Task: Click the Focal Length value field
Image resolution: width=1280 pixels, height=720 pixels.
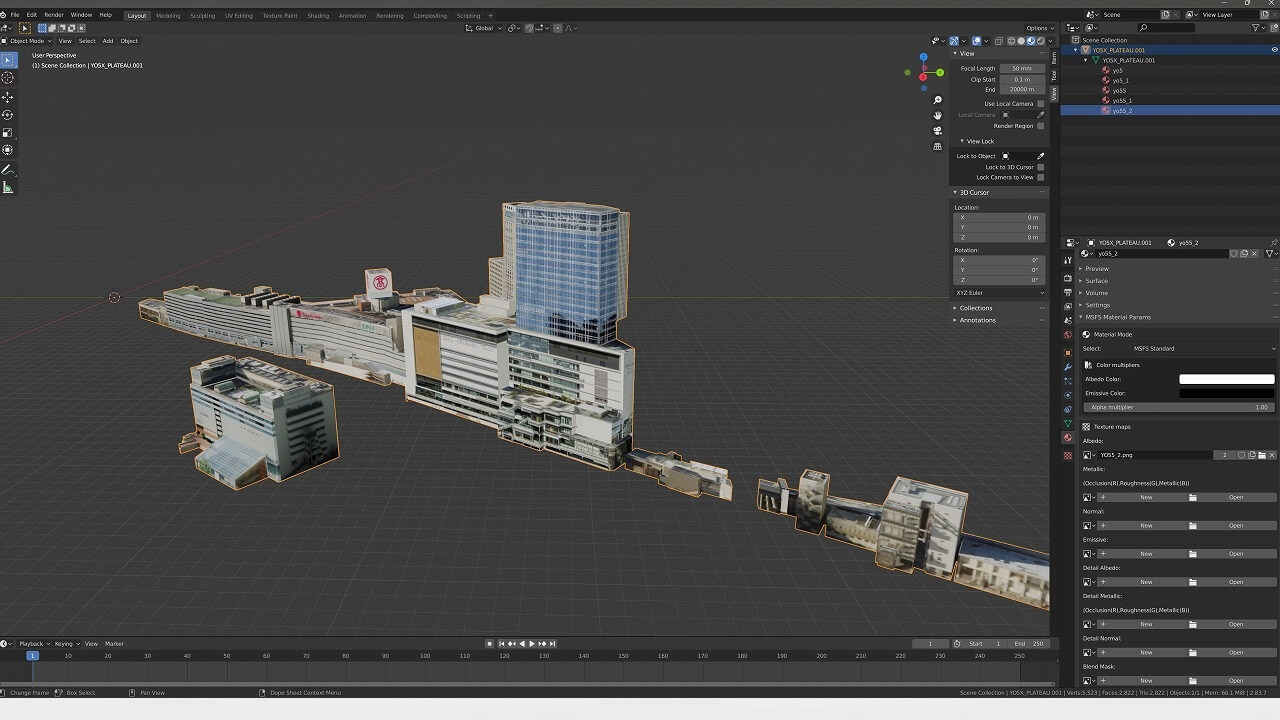Action: click(x=1020, y=69)
